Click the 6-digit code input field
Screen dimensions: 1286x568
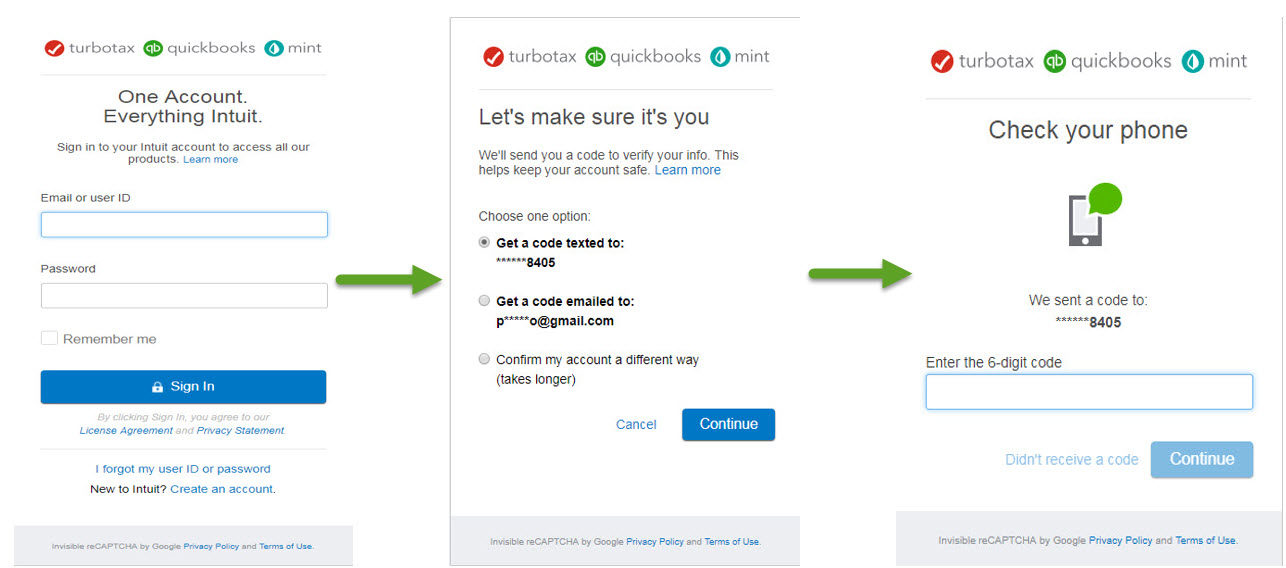tap(1089, 392)
